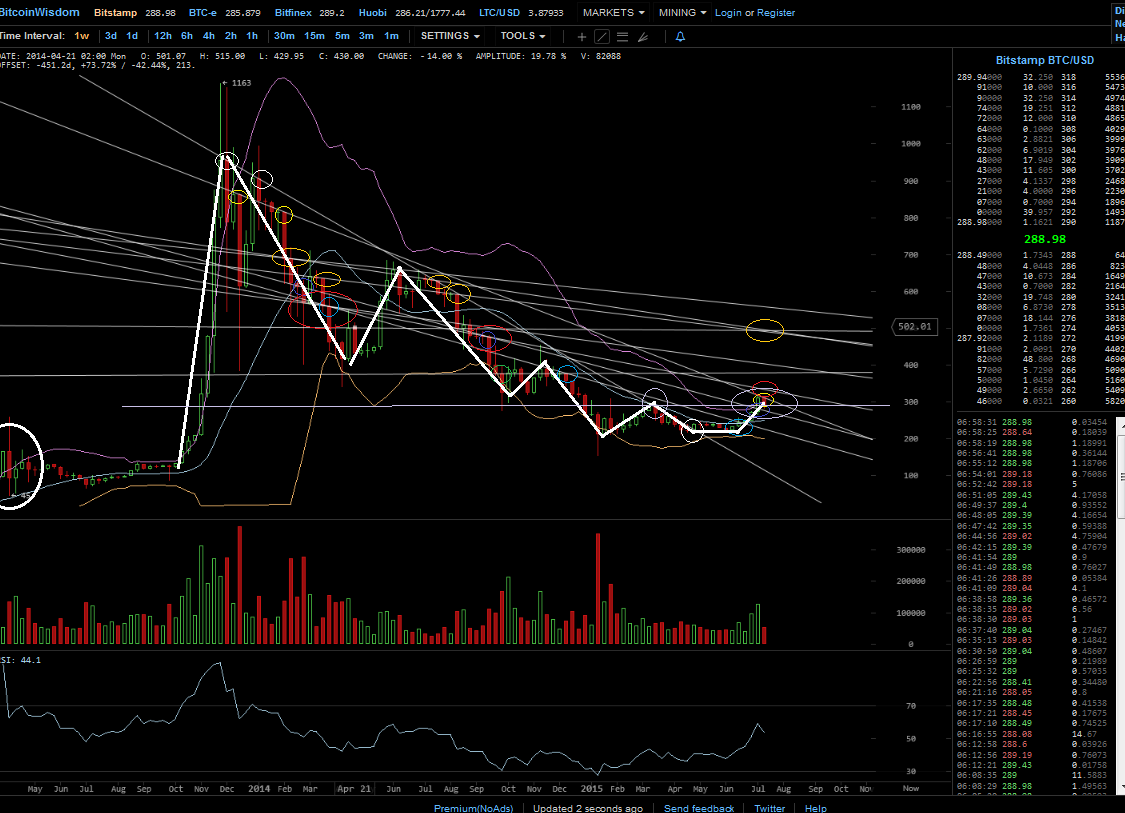Set time interval to 3m

click(x=366, y=36)
